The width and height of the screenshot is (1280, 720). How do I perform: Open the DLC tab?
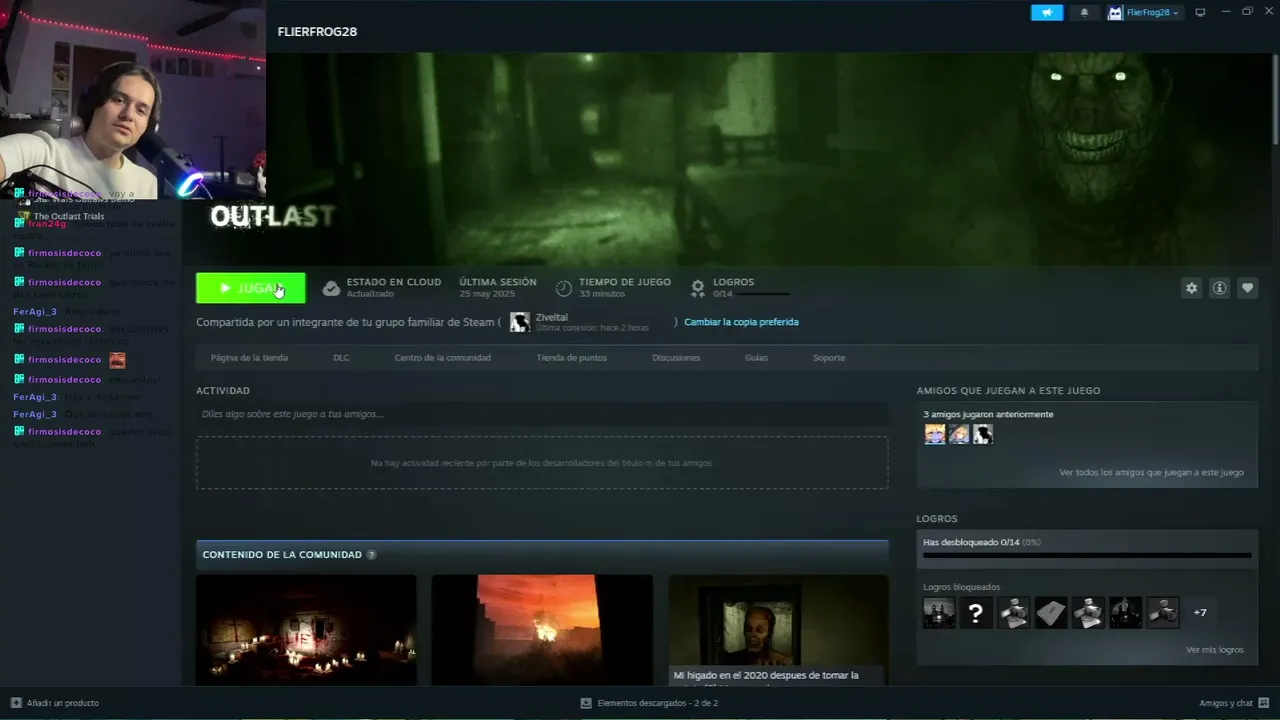tap(341, 358)
